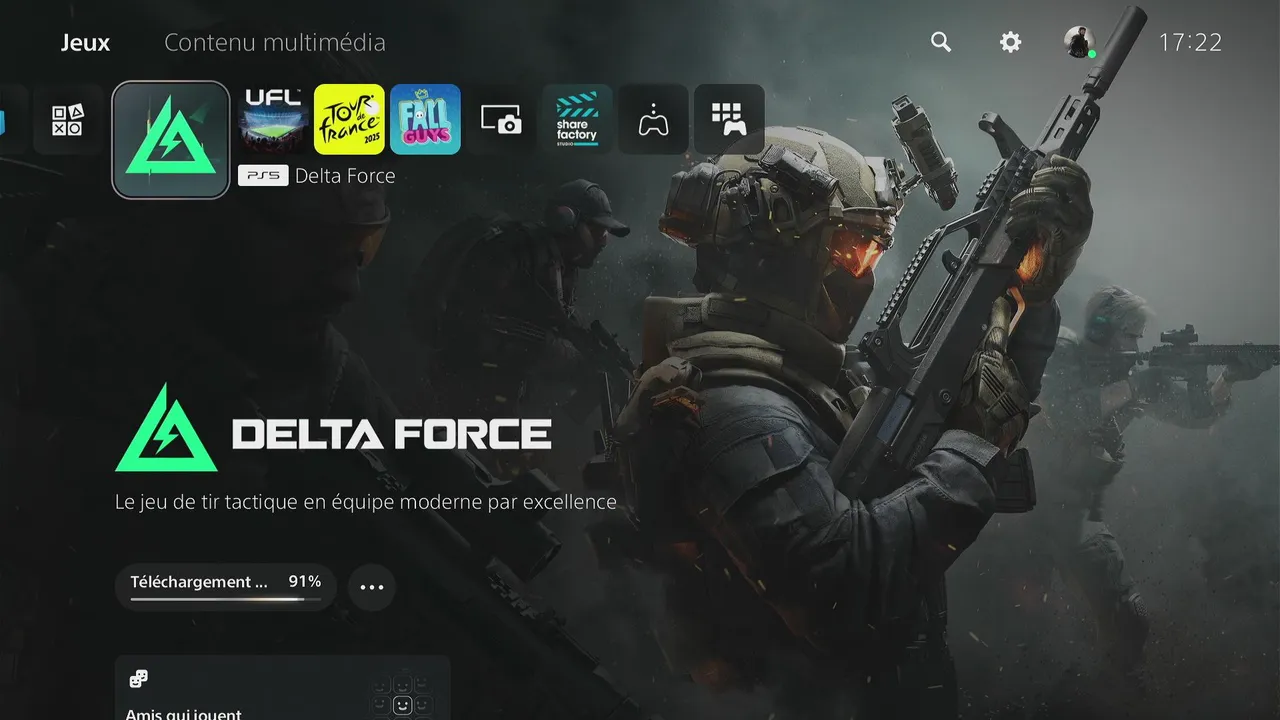This screenshot has height=720, width=1280.
Task: Switch to the Jeux tab
Action: click(85, 43)
